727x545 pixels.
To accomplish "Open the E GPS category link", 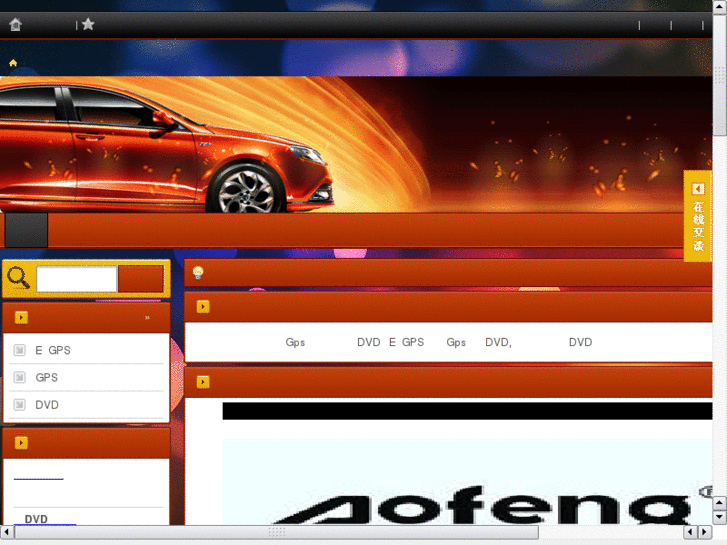I will click(x=53, y=351).
